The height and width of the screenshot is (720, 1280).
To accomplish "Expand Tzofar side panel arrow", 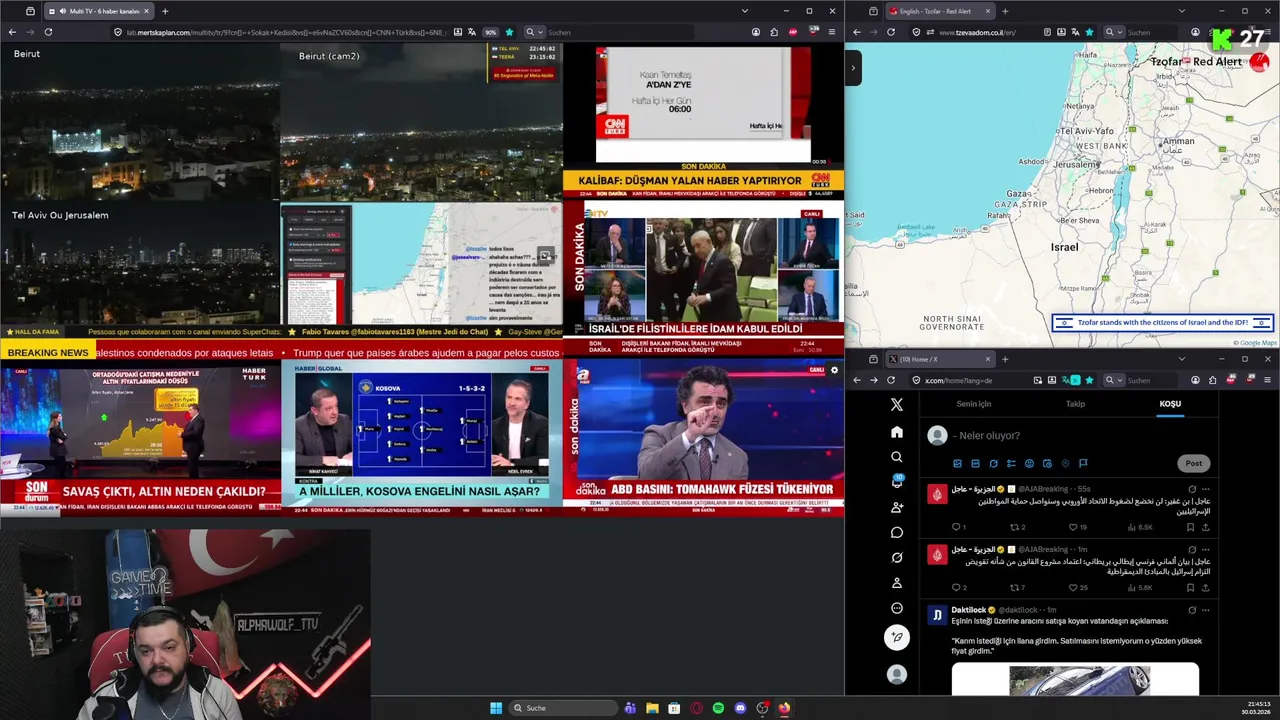I will (x=853, y=68).
